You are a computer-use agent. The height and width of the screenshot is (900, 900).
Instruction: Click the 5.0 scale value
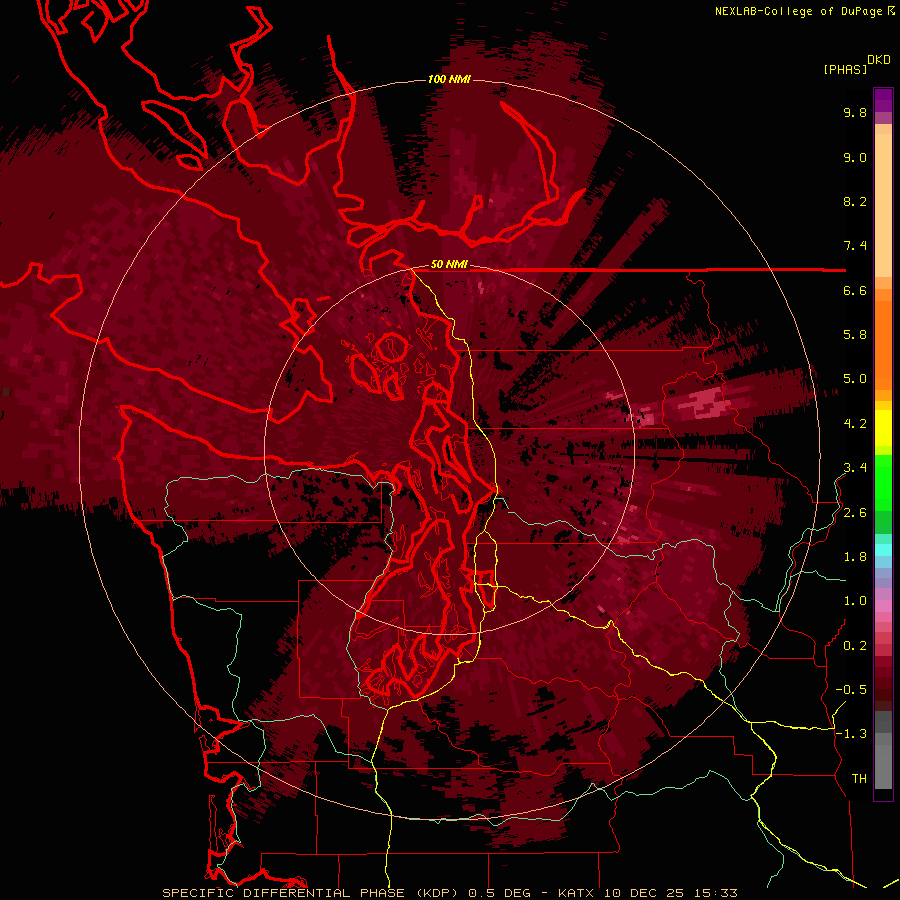coord(855,379)
